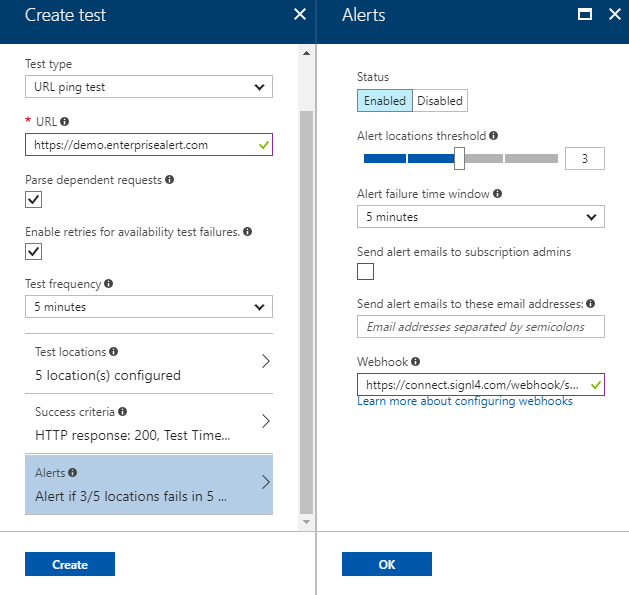Click info icon next to Success criteria
Screen dimensions: 629x595
(x=122, y=411)
